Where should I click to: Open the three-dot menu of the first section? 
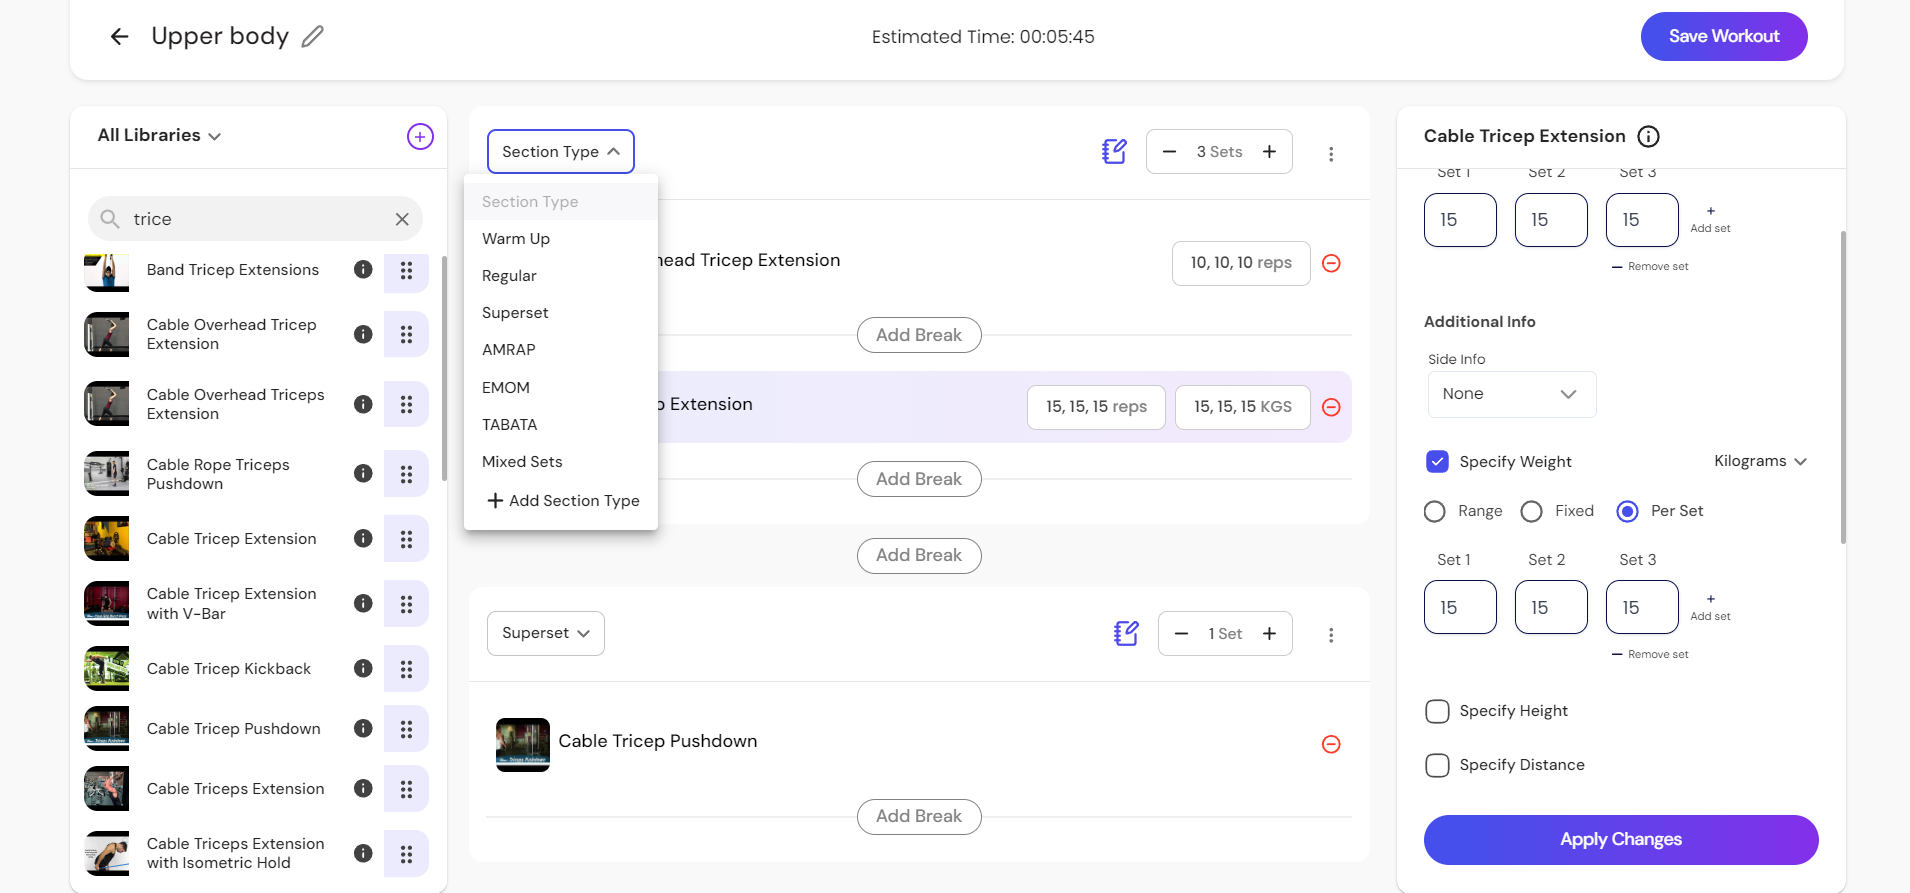pos(1331,154)
